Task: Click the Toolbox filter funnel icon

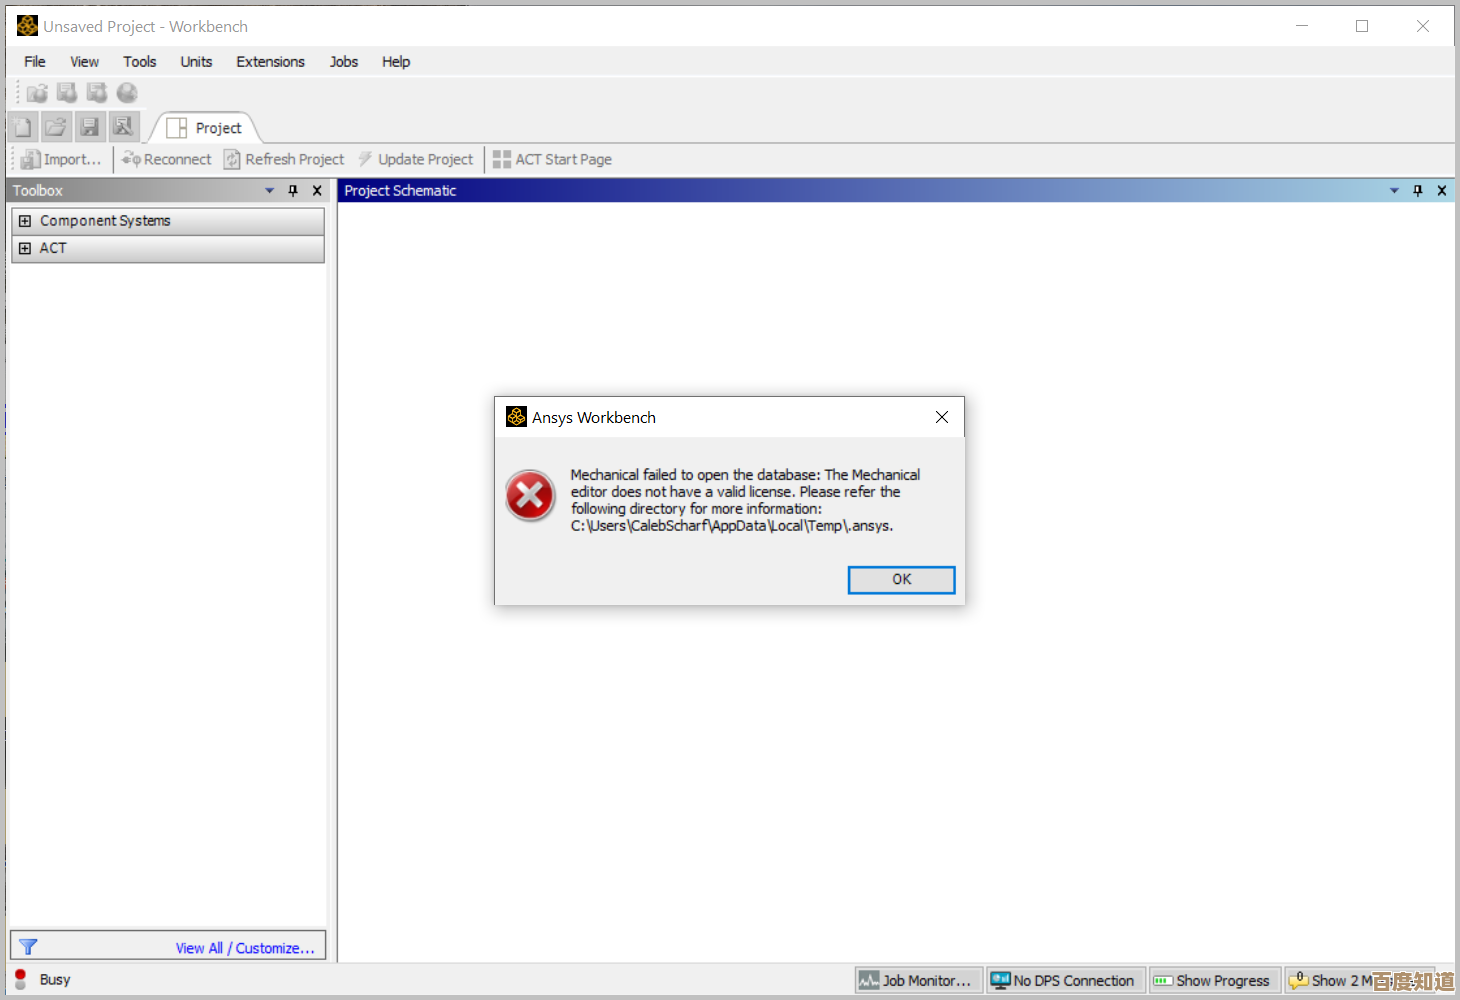Action: tap(28, 947)
